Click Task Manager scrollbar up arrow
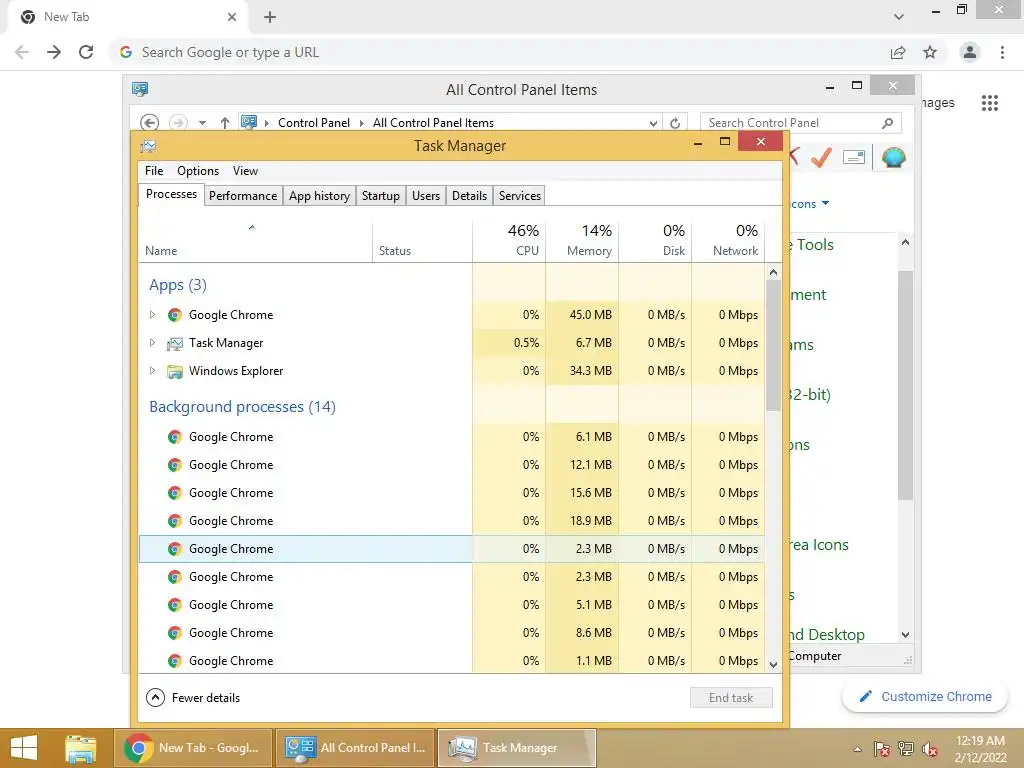Screen dimensions: 1024x768 tap(773, 272)
